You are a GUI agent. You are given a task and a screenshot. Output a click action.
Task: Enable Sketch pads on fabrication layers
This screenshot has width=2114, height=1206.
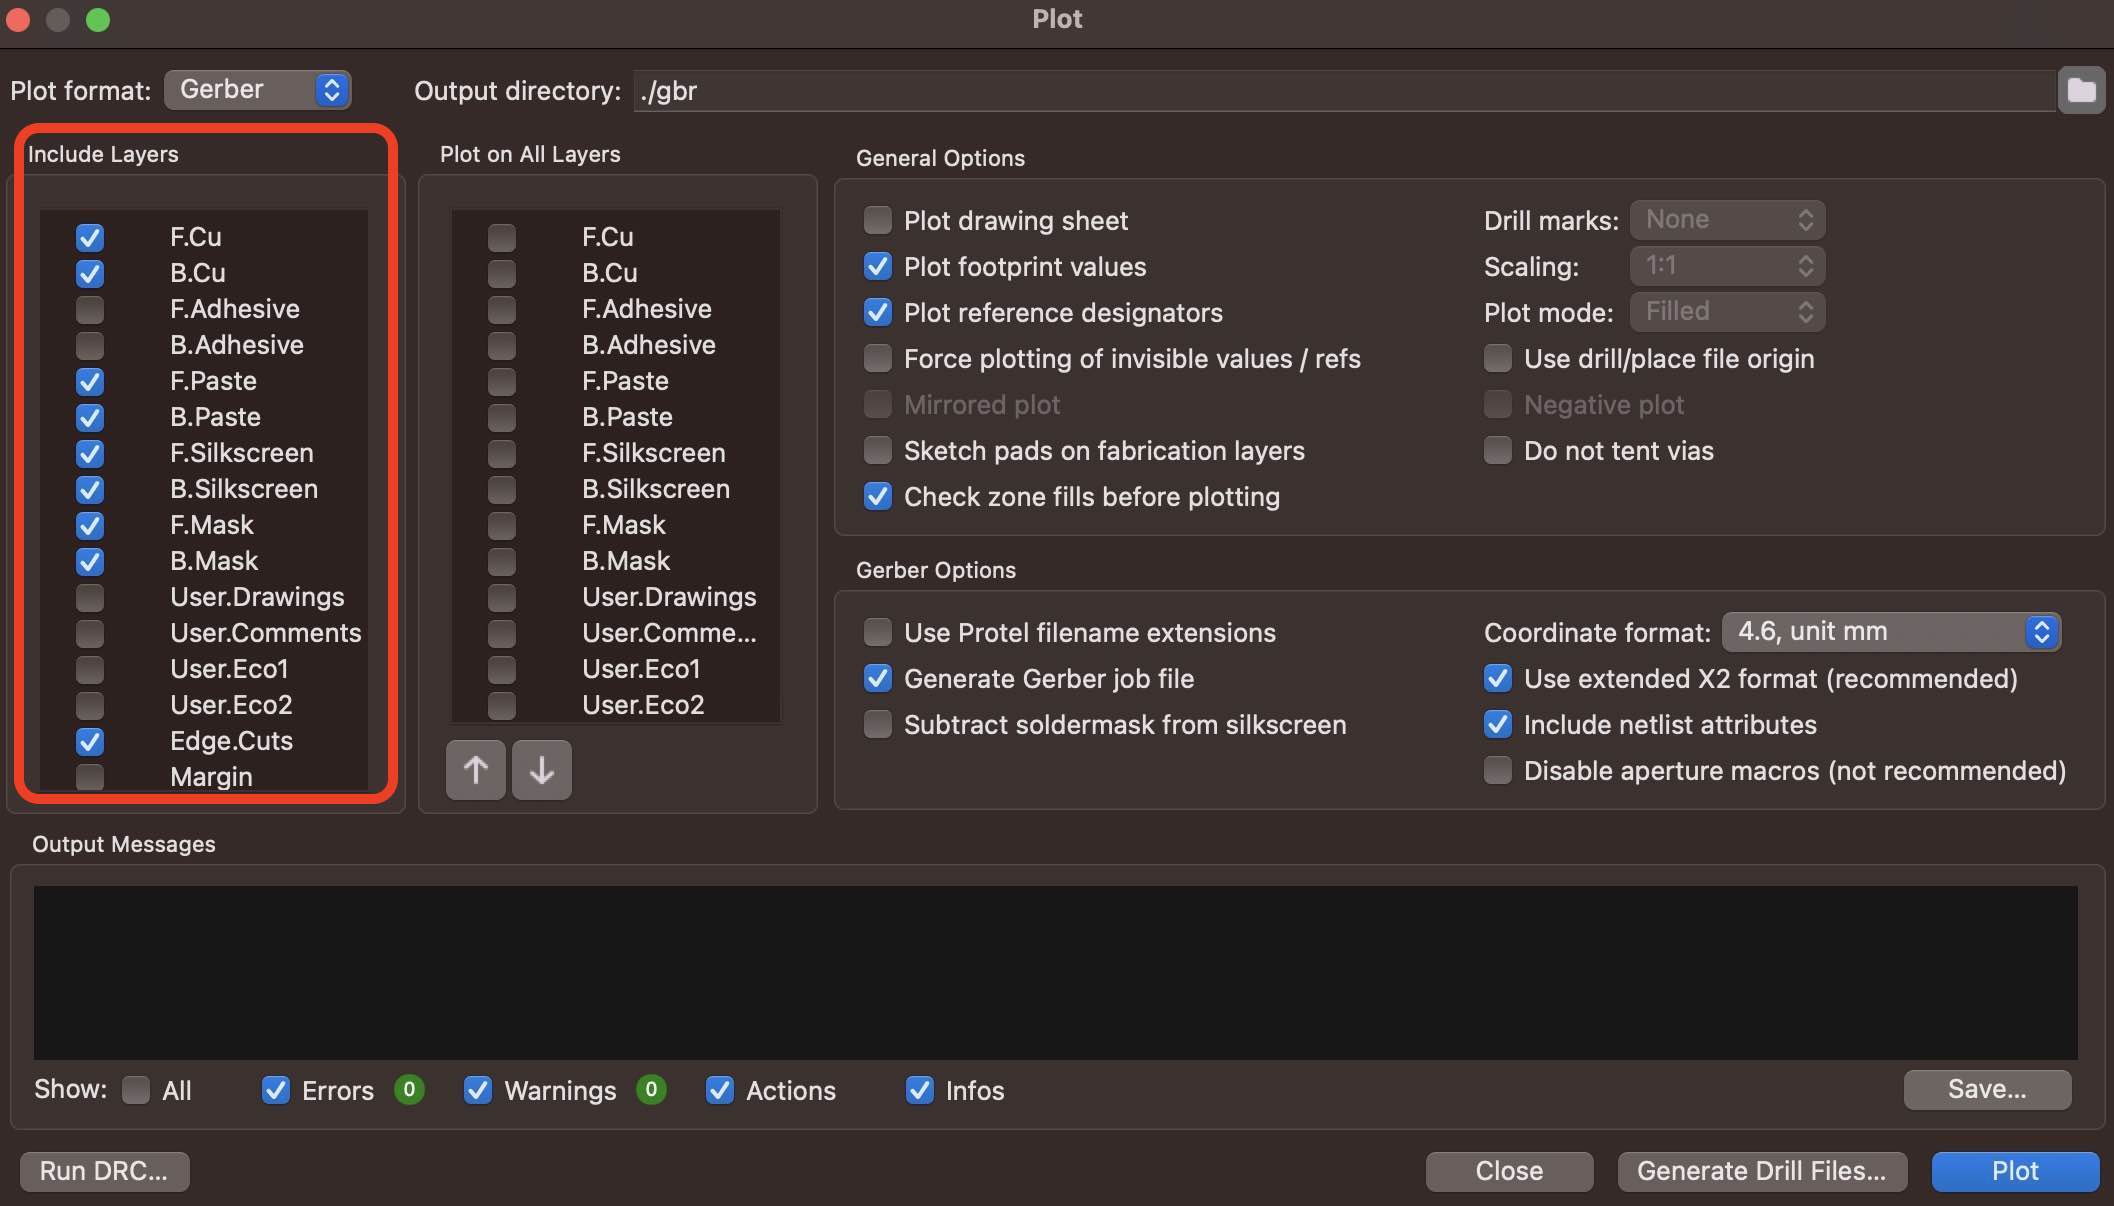click(x=878, y=450)
